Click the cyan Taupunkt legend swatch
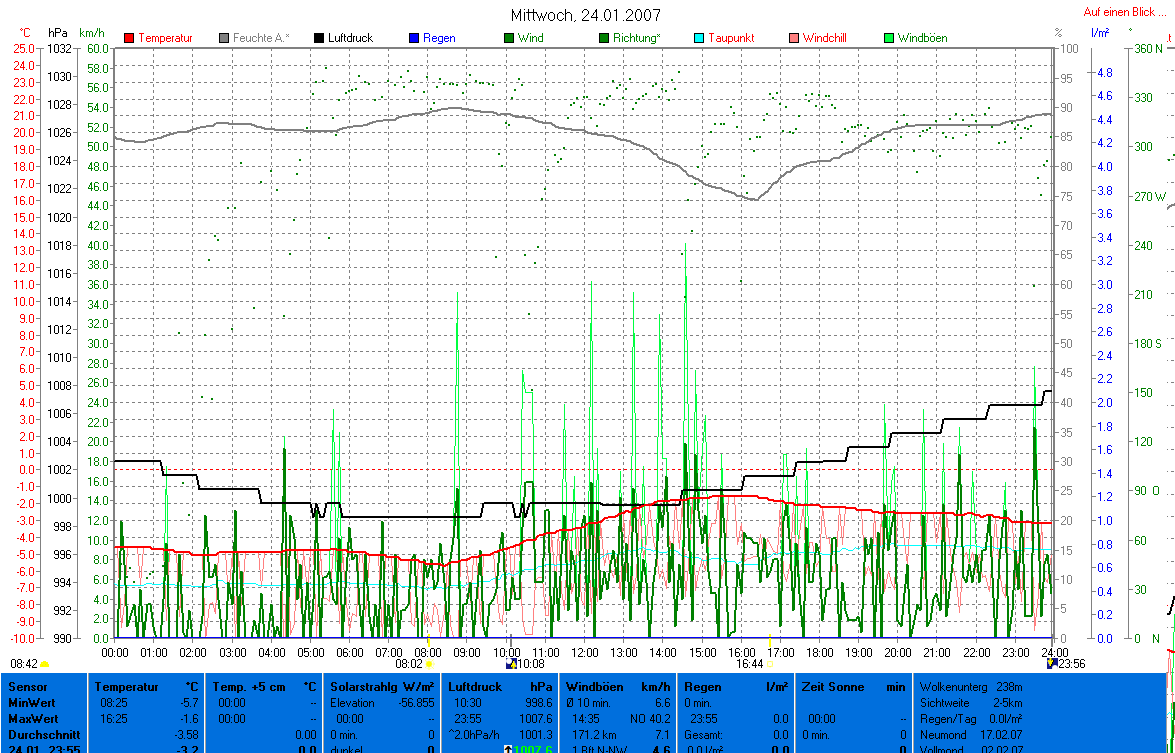 pyautogui.click(x=700, y=38)
